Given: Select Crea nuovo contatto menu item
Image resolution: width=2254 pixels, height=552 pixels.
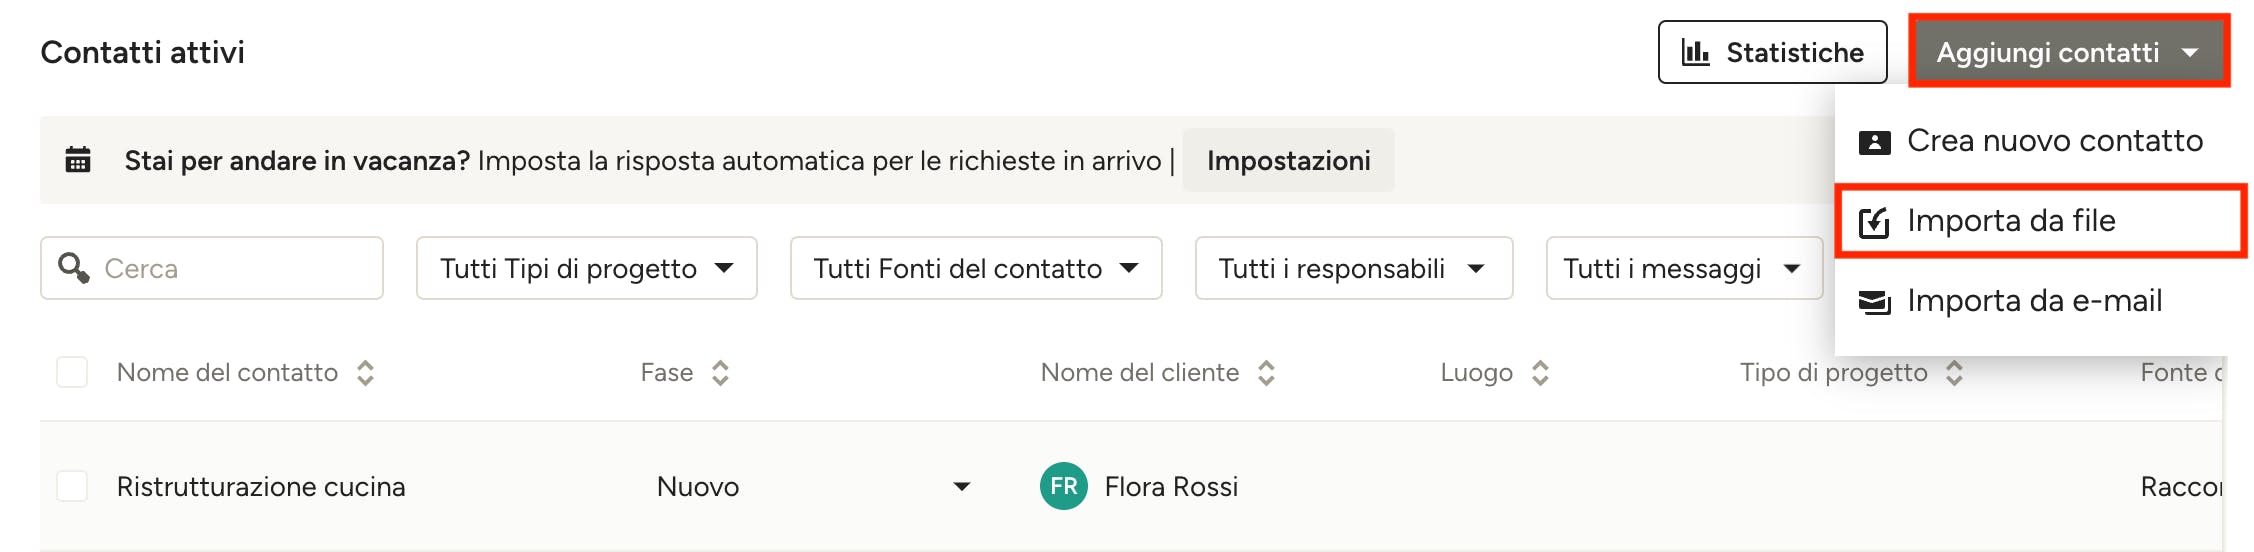Looking at the screenshot, I should coord(2053,141).
